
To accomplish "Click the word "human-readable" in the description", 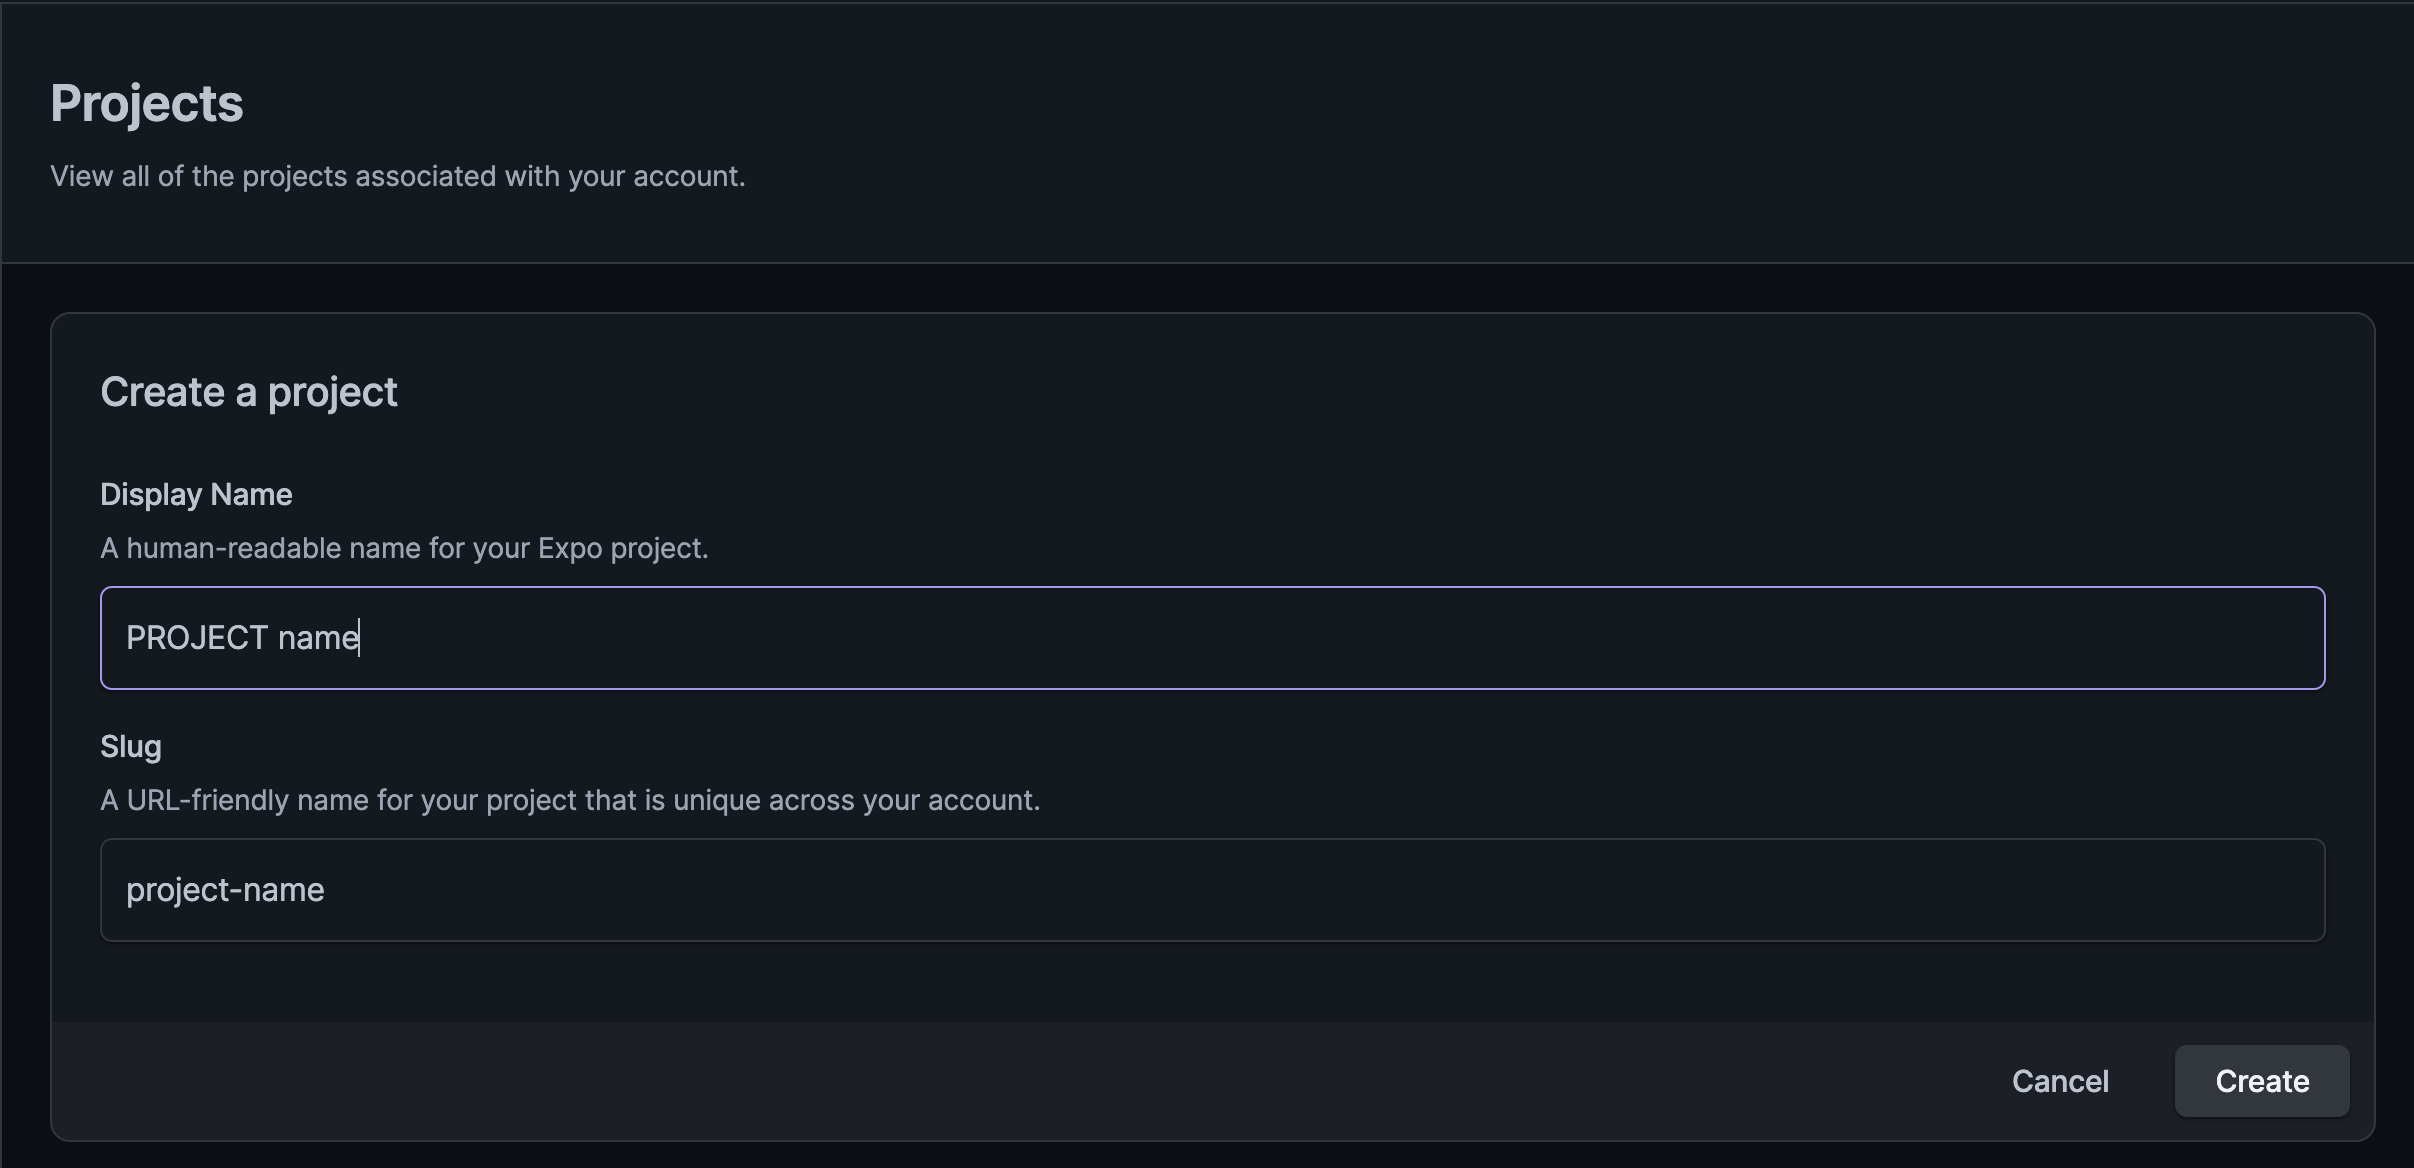I will point(234,548).
